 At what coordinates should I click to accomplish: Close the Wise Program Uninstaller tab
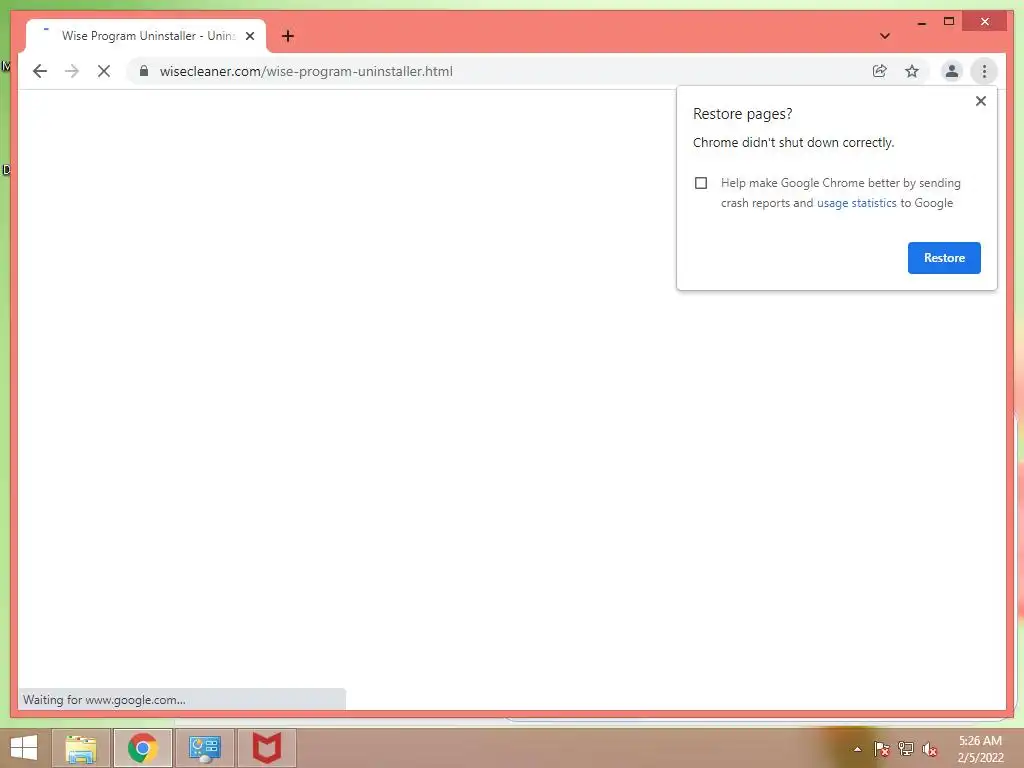[250, 36]
